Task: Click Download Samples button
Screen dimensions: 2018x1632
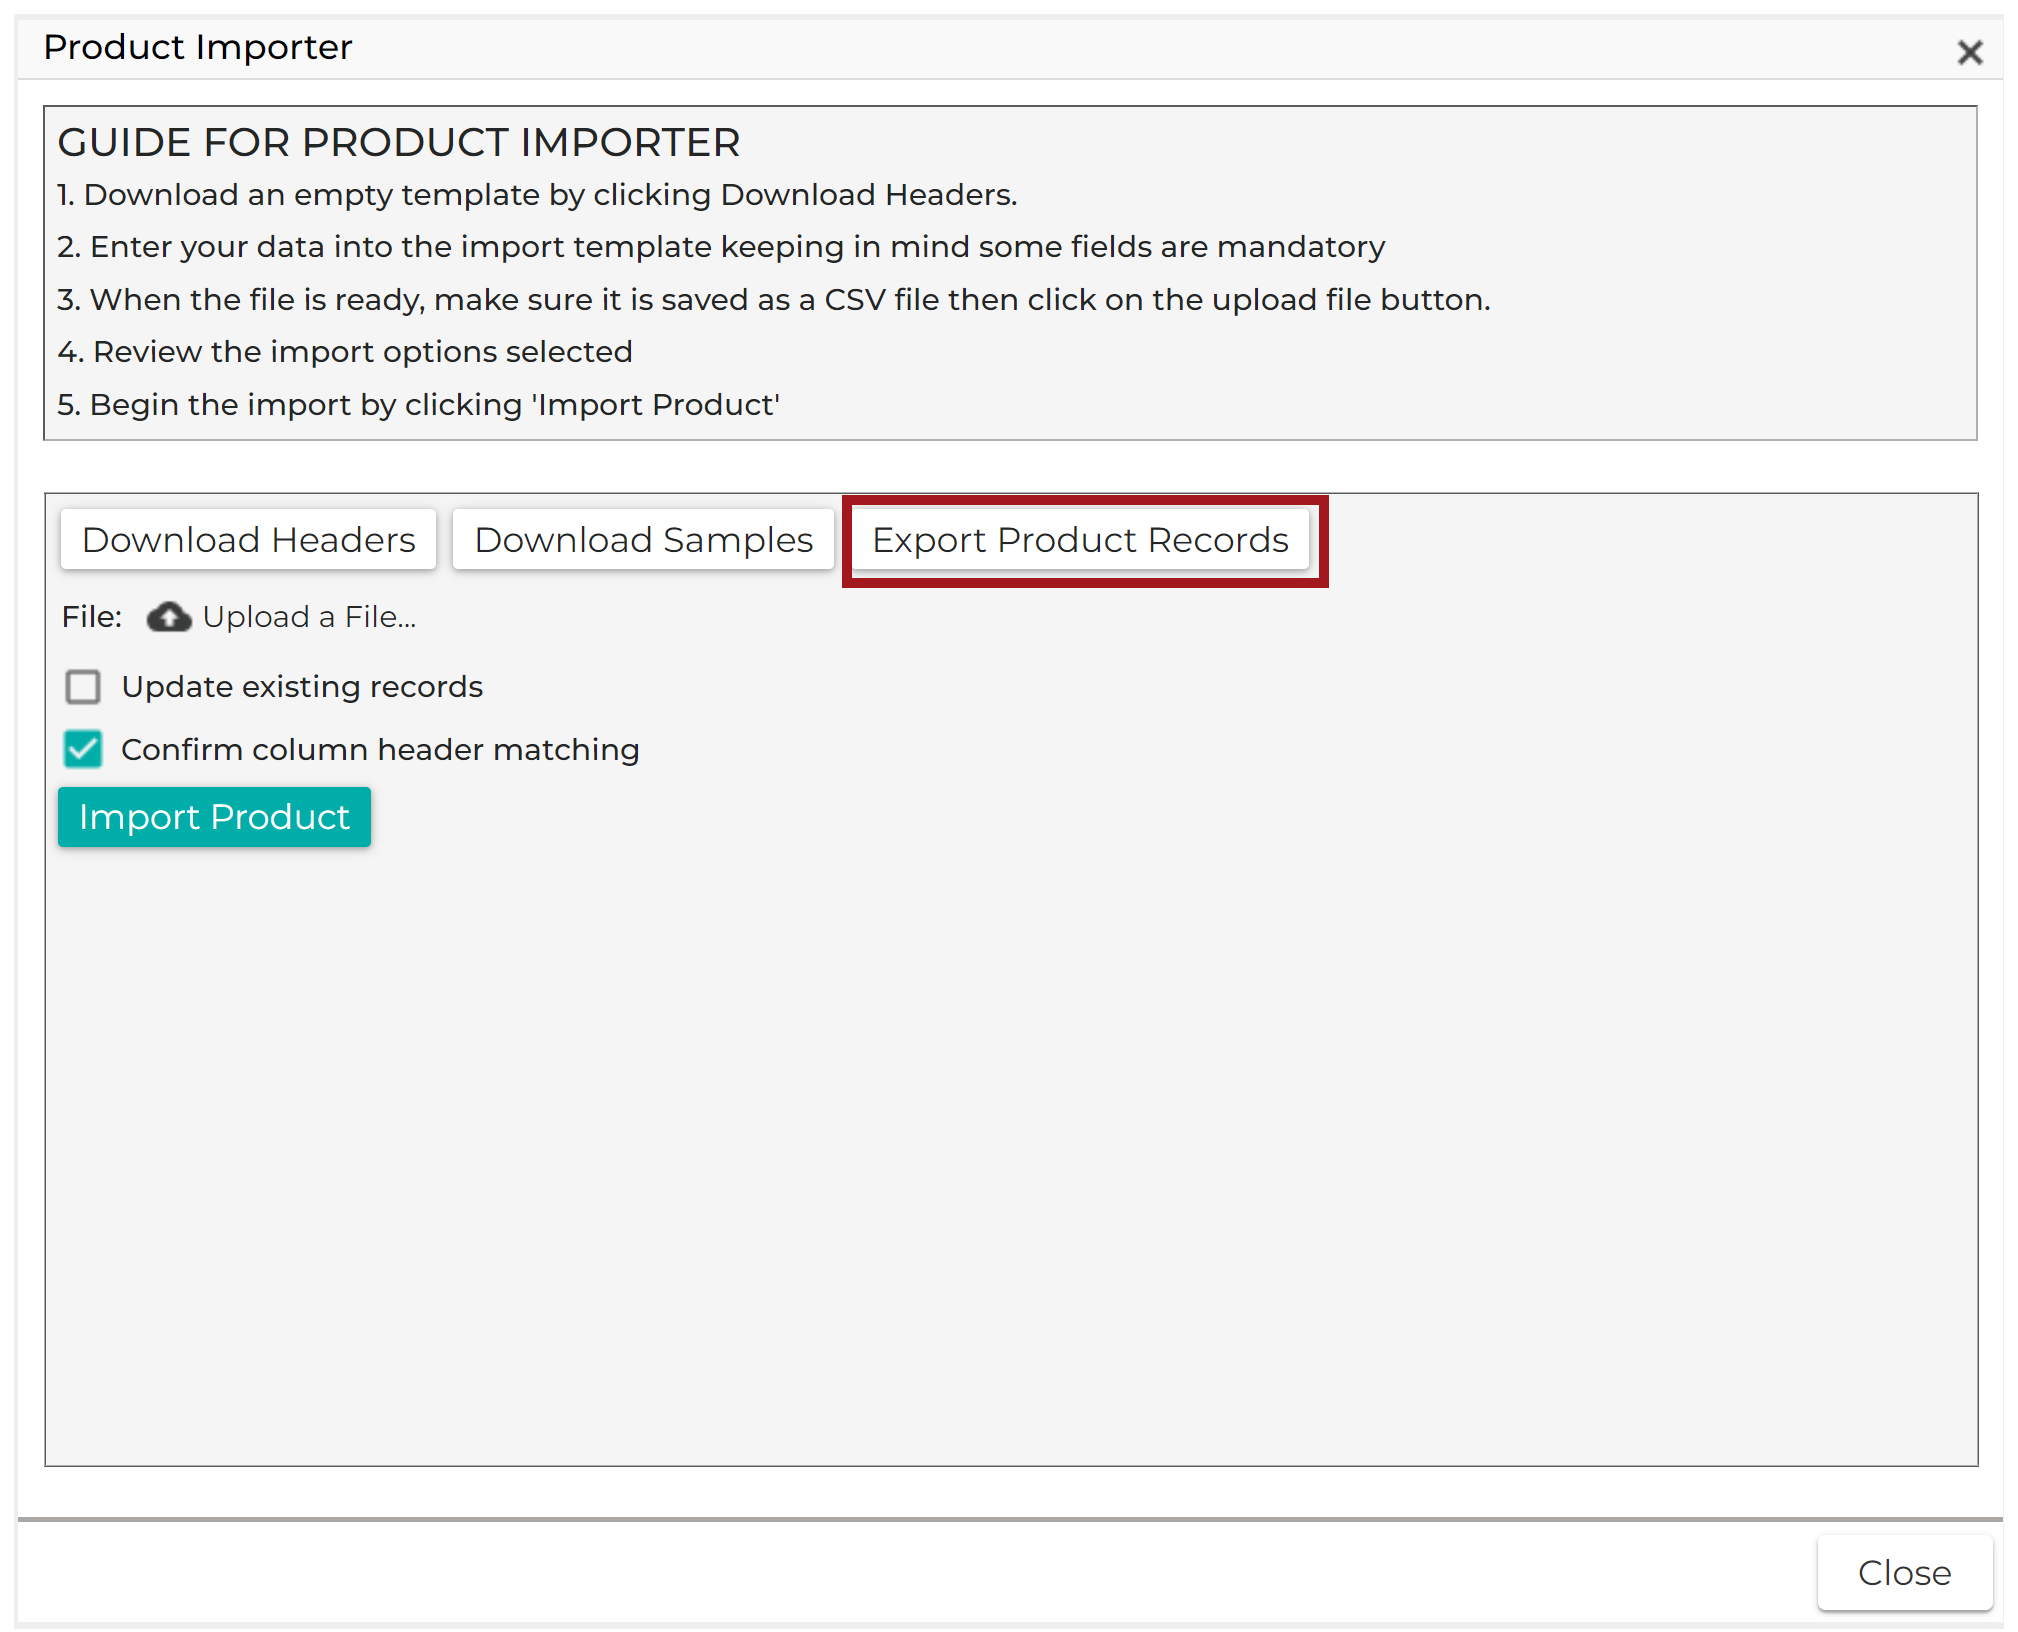Action: point(643,540)
